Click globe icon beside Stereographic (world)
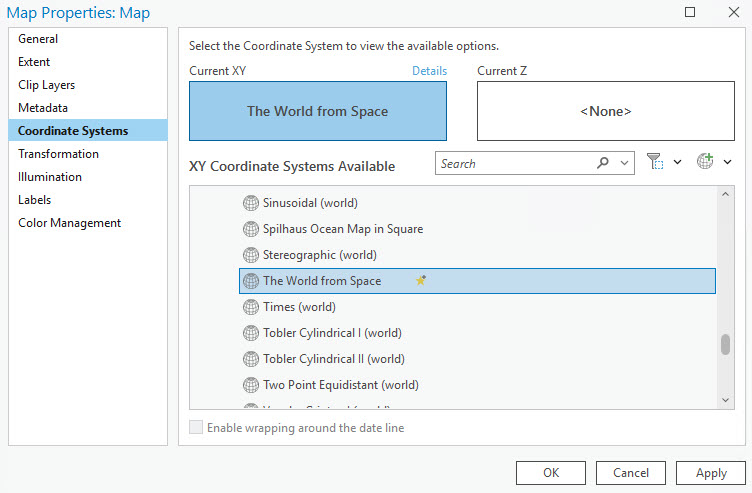Viewport: 752px width, 493px height. coord(250,255)
